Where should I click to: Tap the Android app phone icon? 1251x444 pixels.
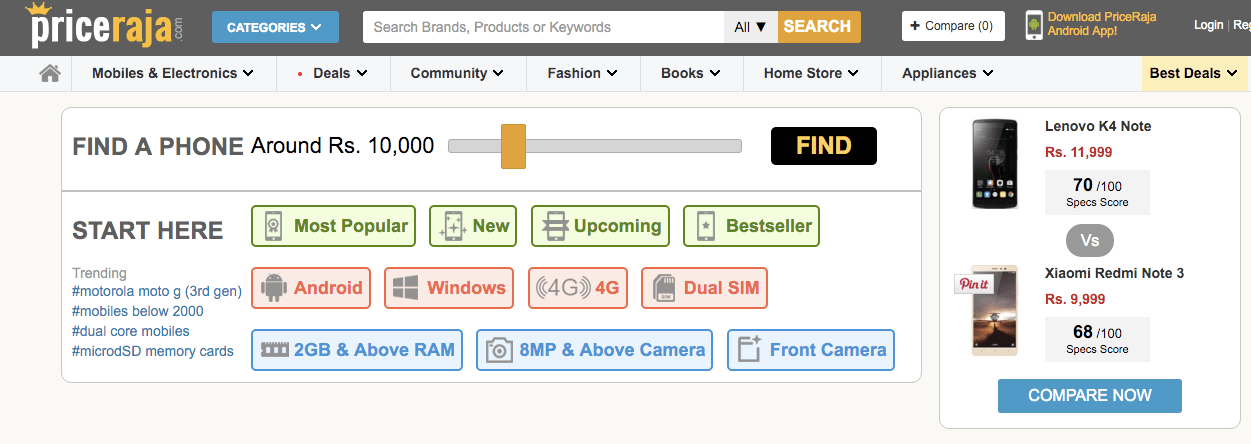point(1034,26)
